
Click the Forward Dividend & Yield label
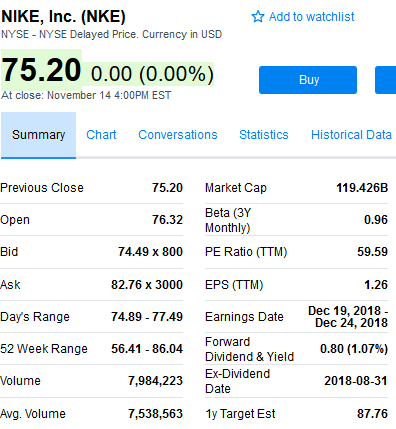tap(249, 349)
